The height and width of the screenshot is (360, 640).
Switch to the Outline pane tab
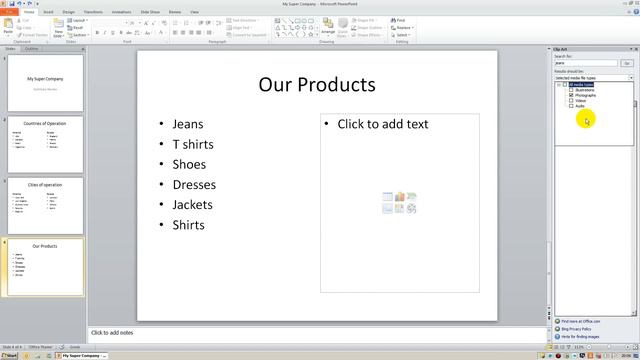[31, 49]
